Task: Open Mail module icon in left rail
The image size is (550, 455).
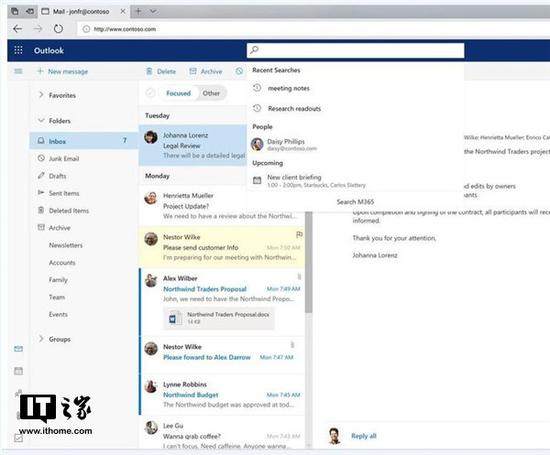Action: click(x=18, y=349)
